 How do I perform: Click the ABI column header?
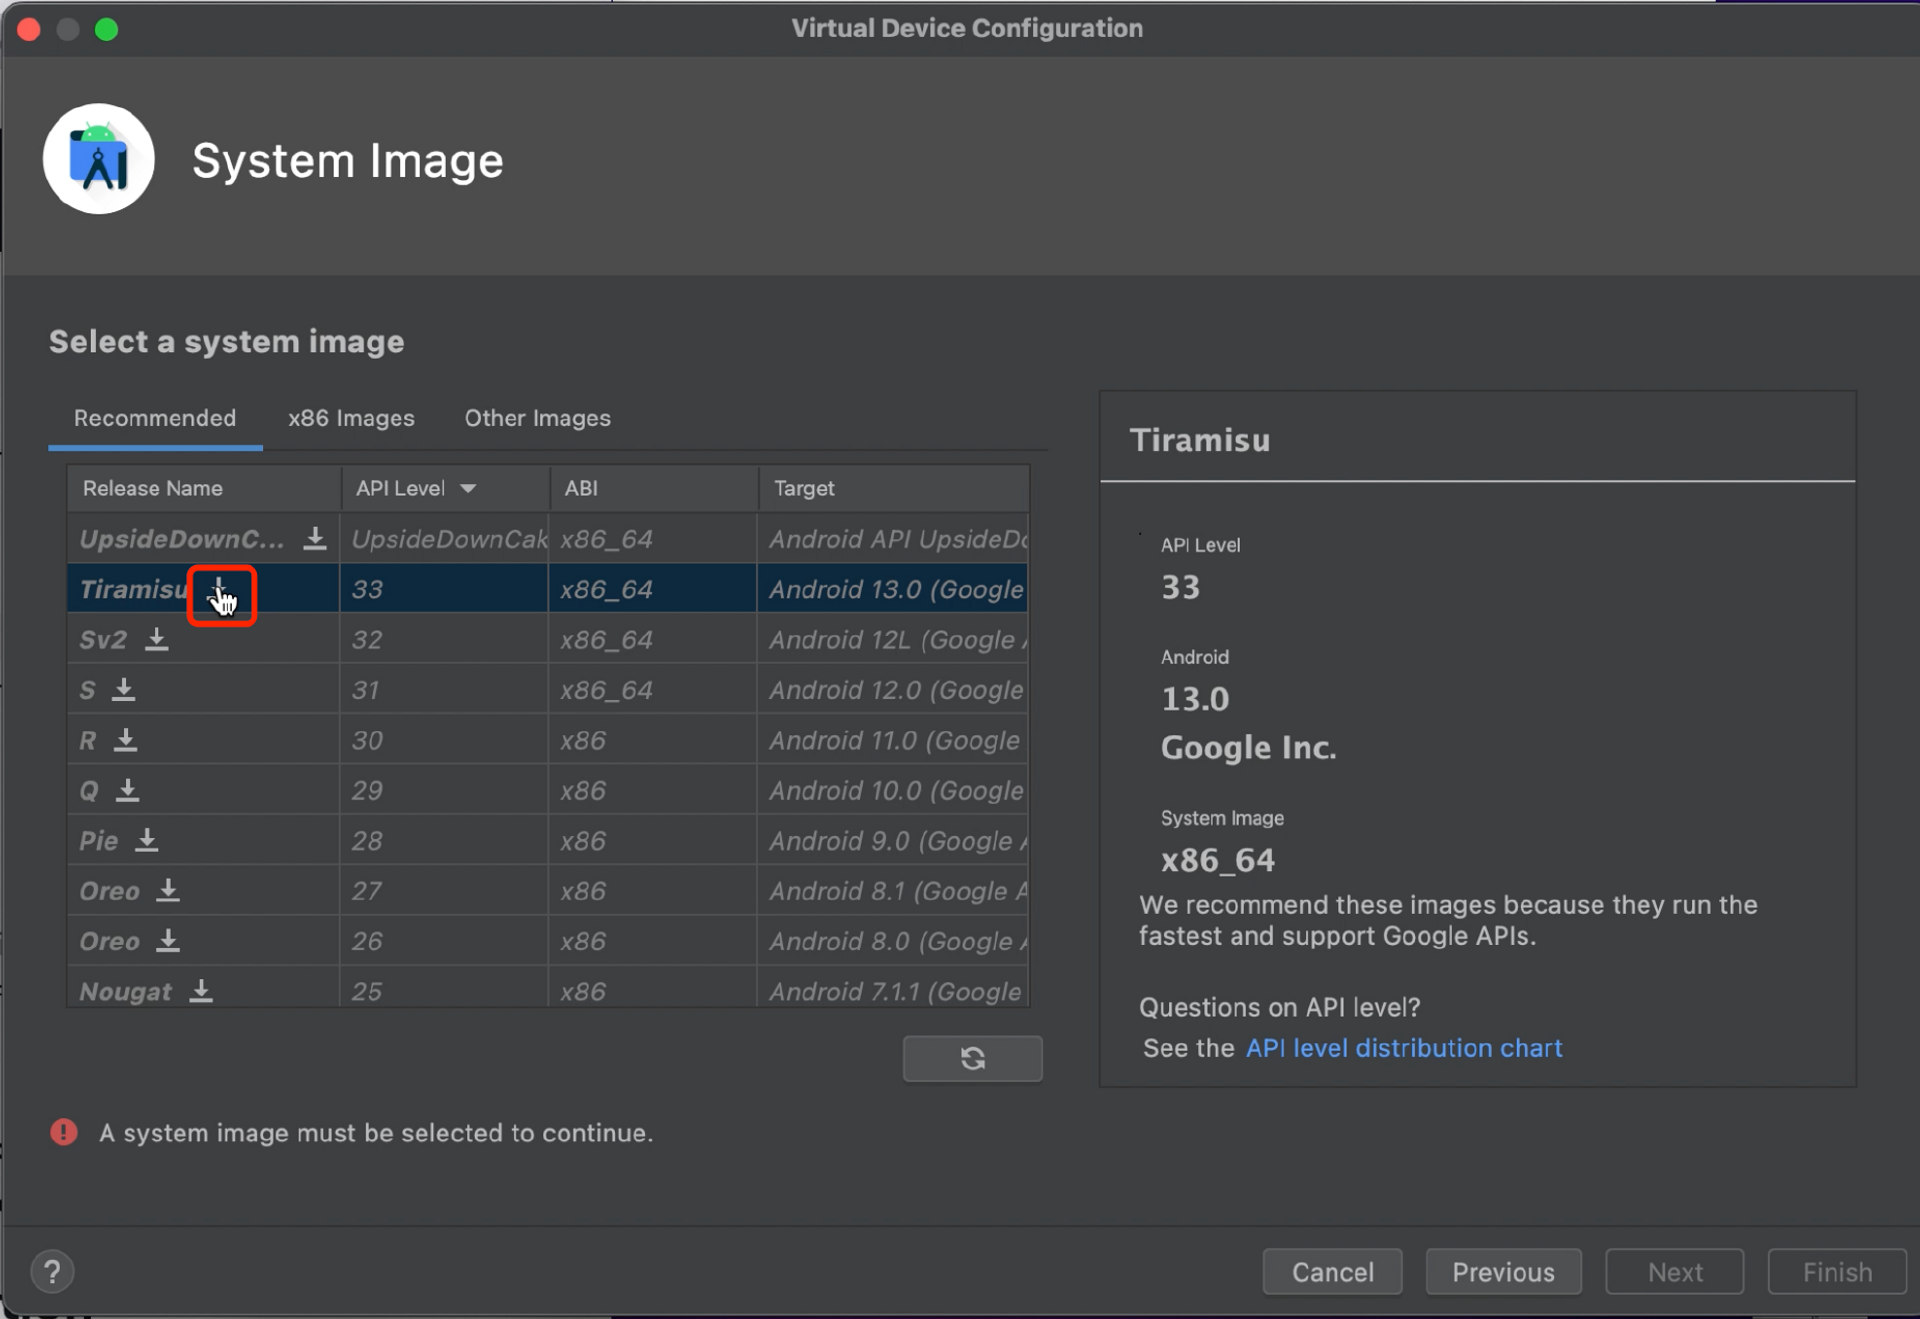coord(654,488)
